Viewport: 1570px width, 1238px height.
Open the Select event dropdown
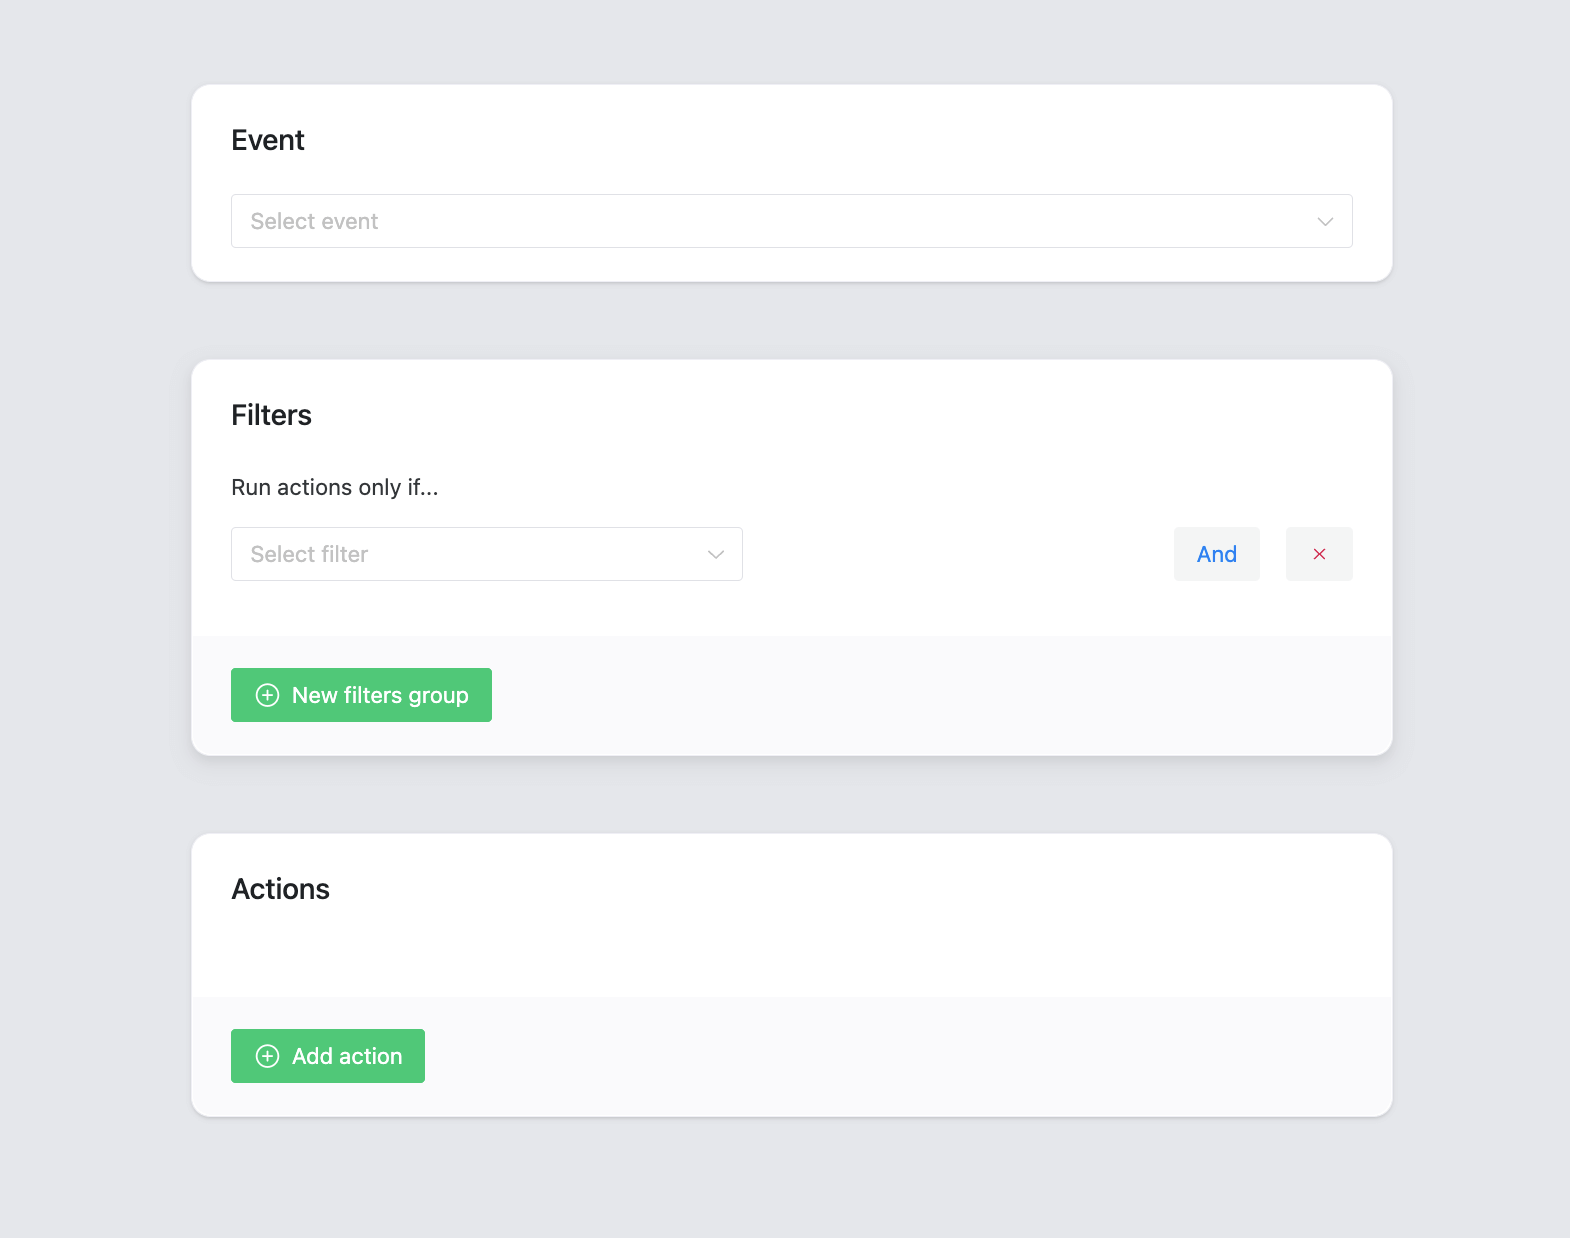pos(791,221)
